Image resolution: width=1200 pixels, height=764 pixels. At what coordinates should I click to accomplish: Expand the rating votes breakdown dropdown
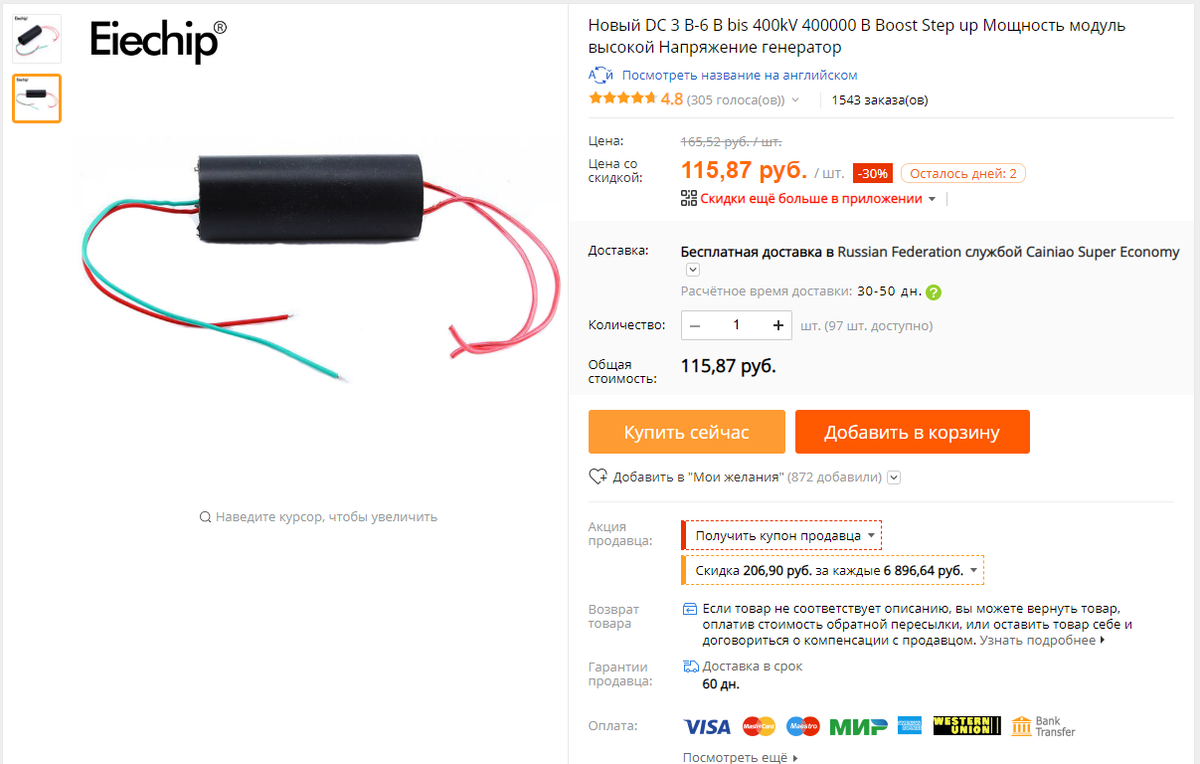796,100
